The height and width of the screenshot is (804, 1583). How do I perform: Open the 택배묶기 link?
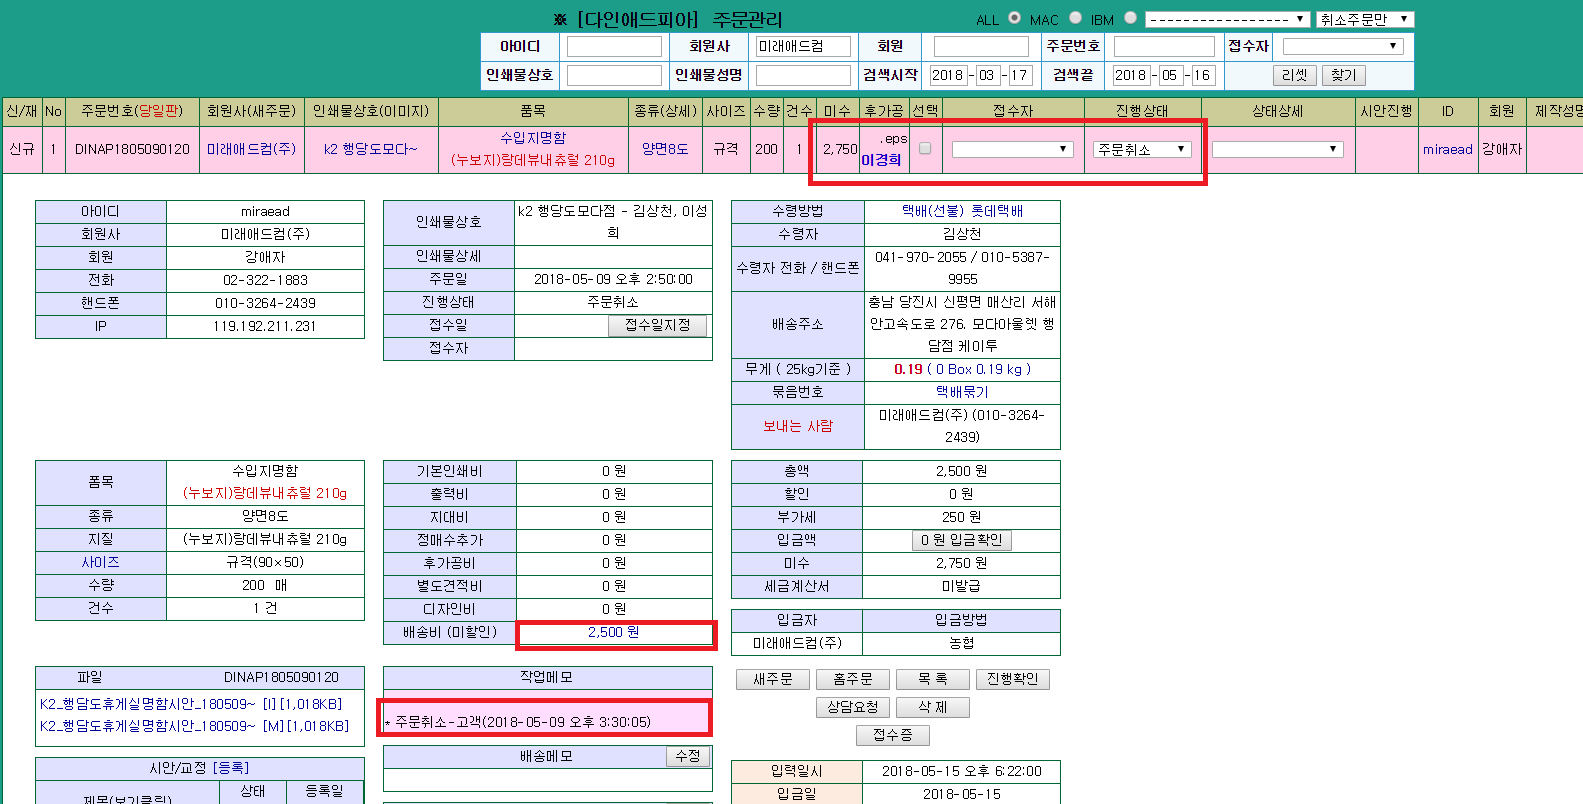961,392
